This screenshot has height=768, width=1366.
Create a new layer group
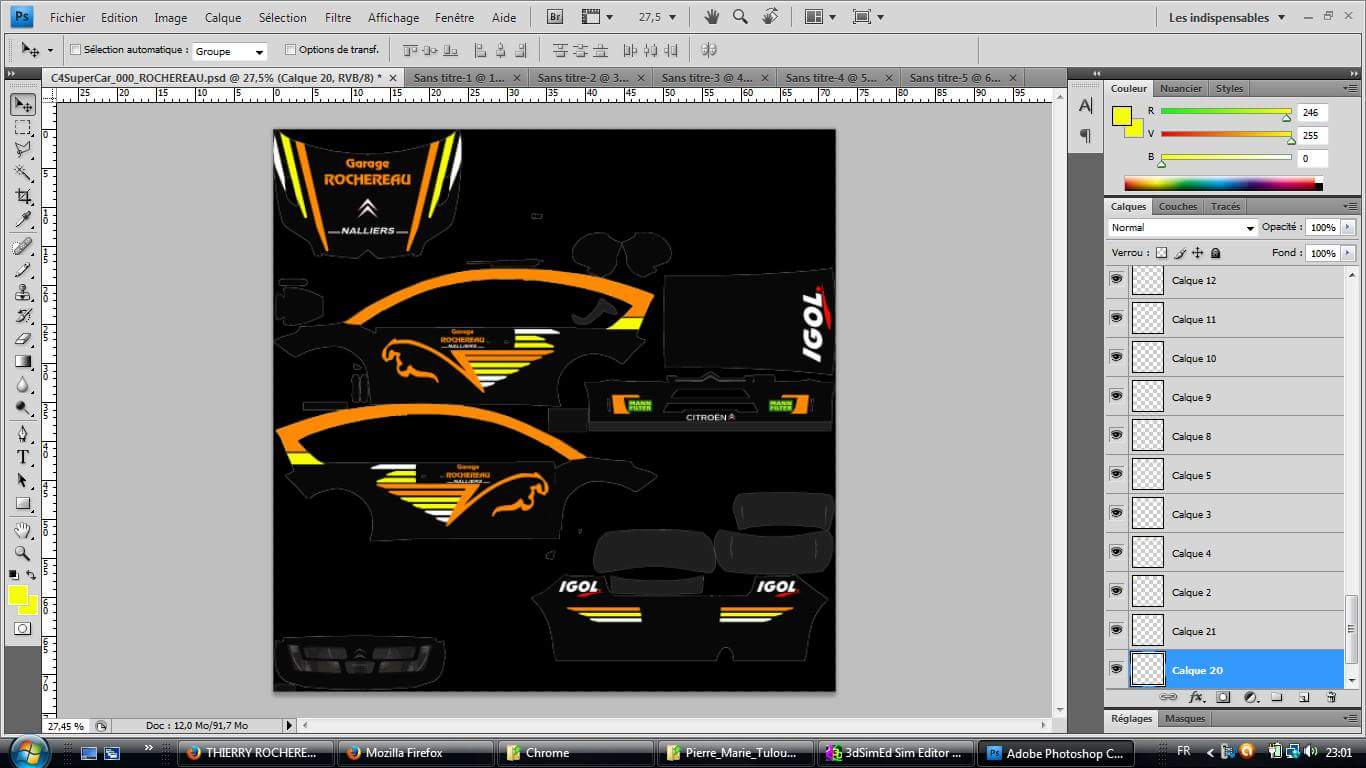click(1277, 697)
